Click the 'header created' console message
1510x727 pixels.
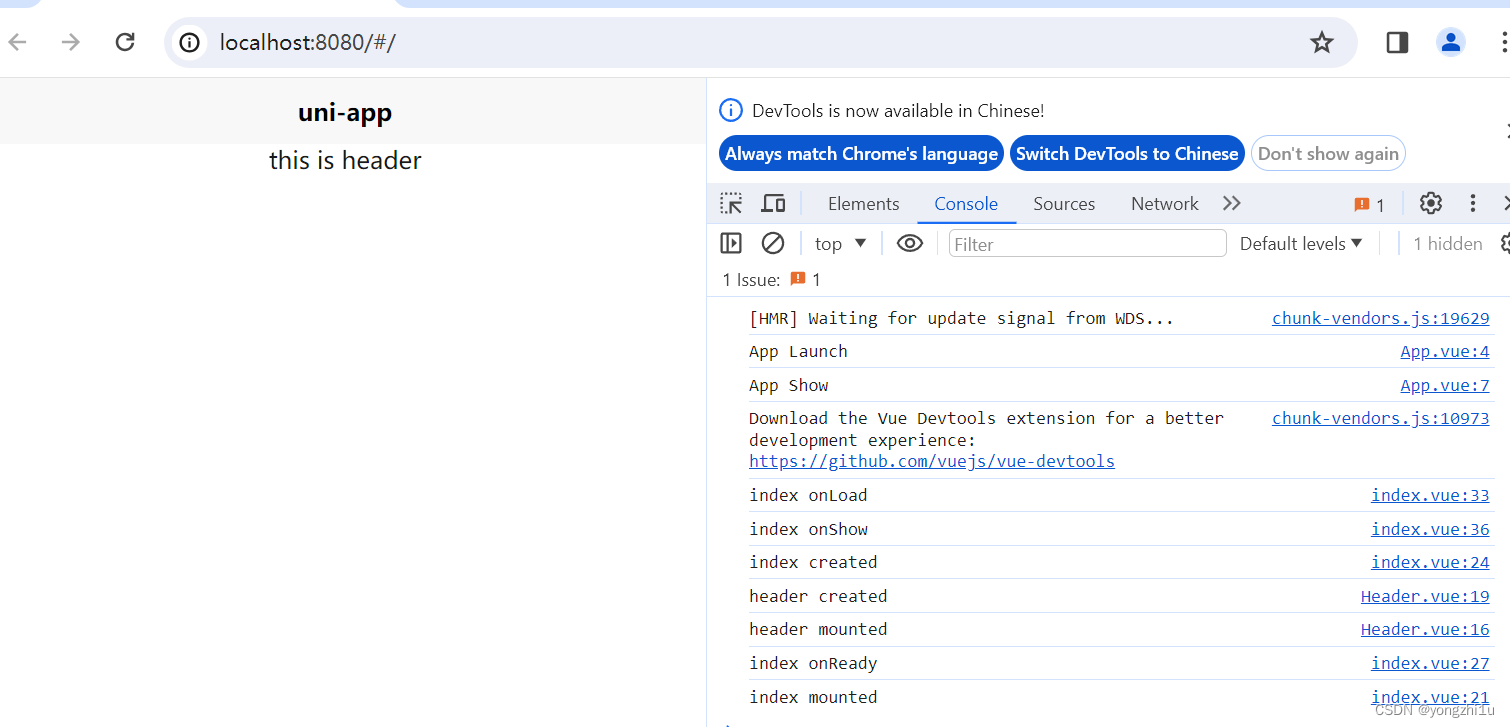(818, 596)
